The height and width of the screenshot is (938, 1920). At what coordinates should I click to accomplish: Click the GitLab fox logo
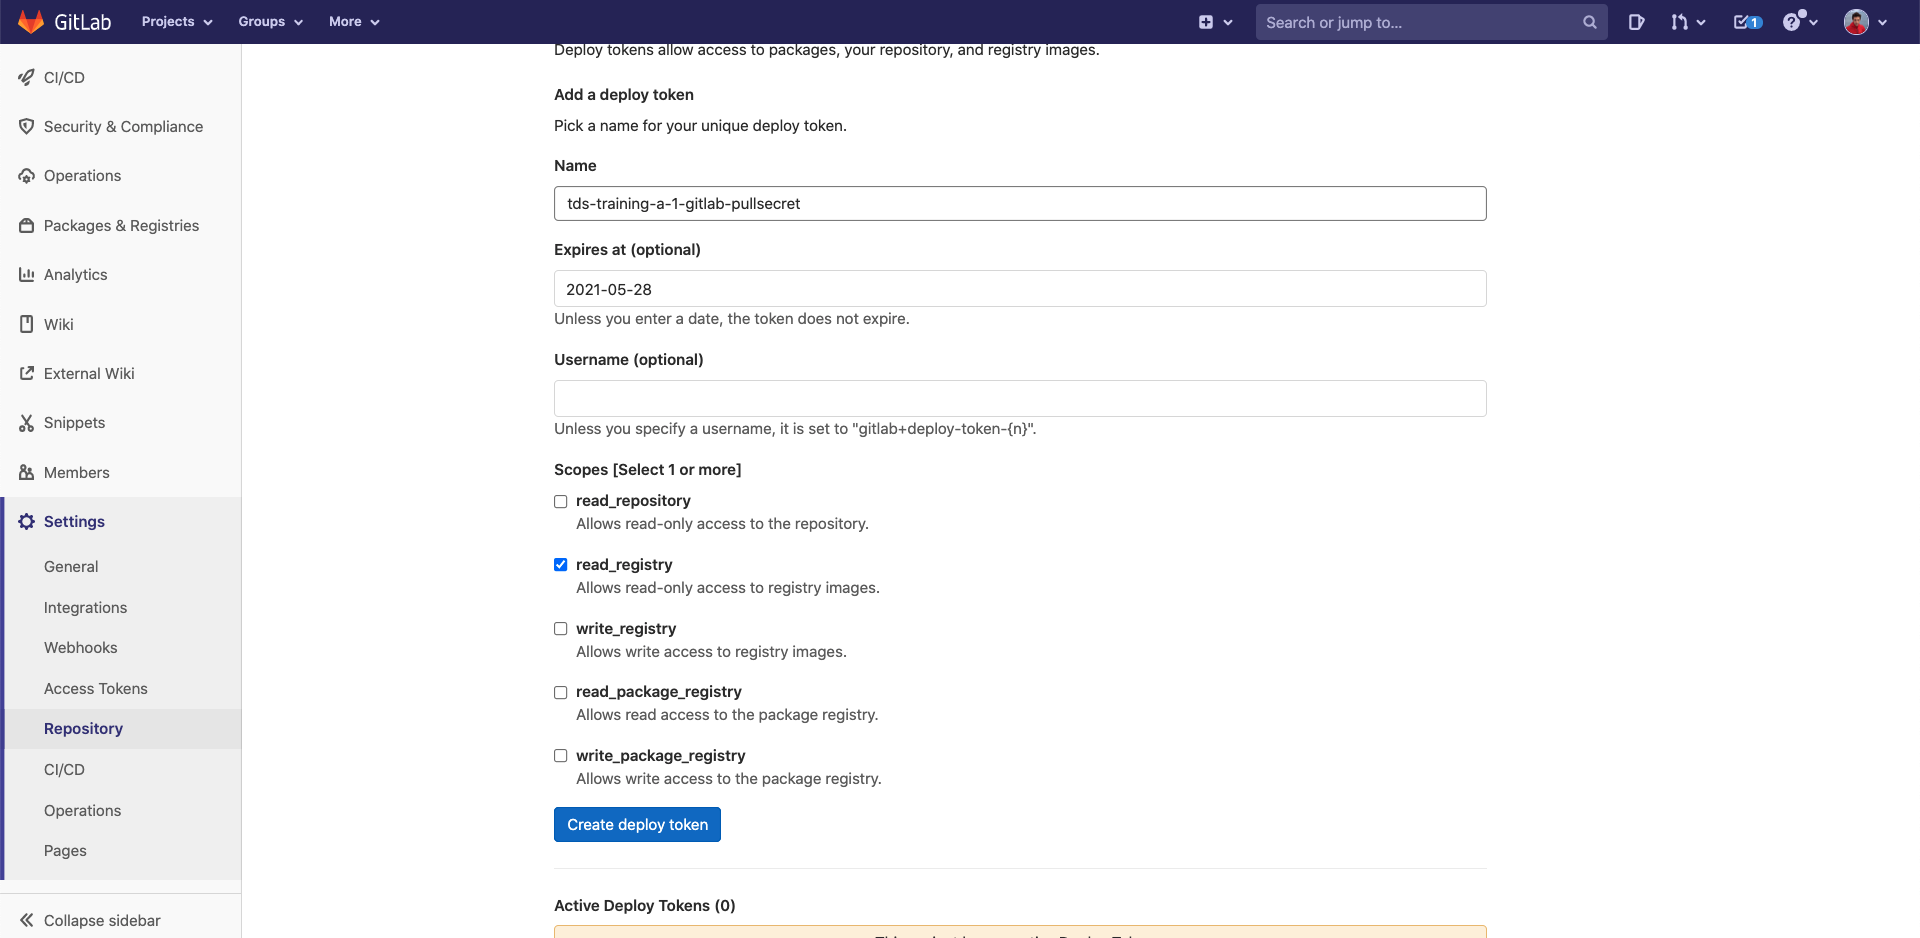pyautogui.click(x=31, y=21)
